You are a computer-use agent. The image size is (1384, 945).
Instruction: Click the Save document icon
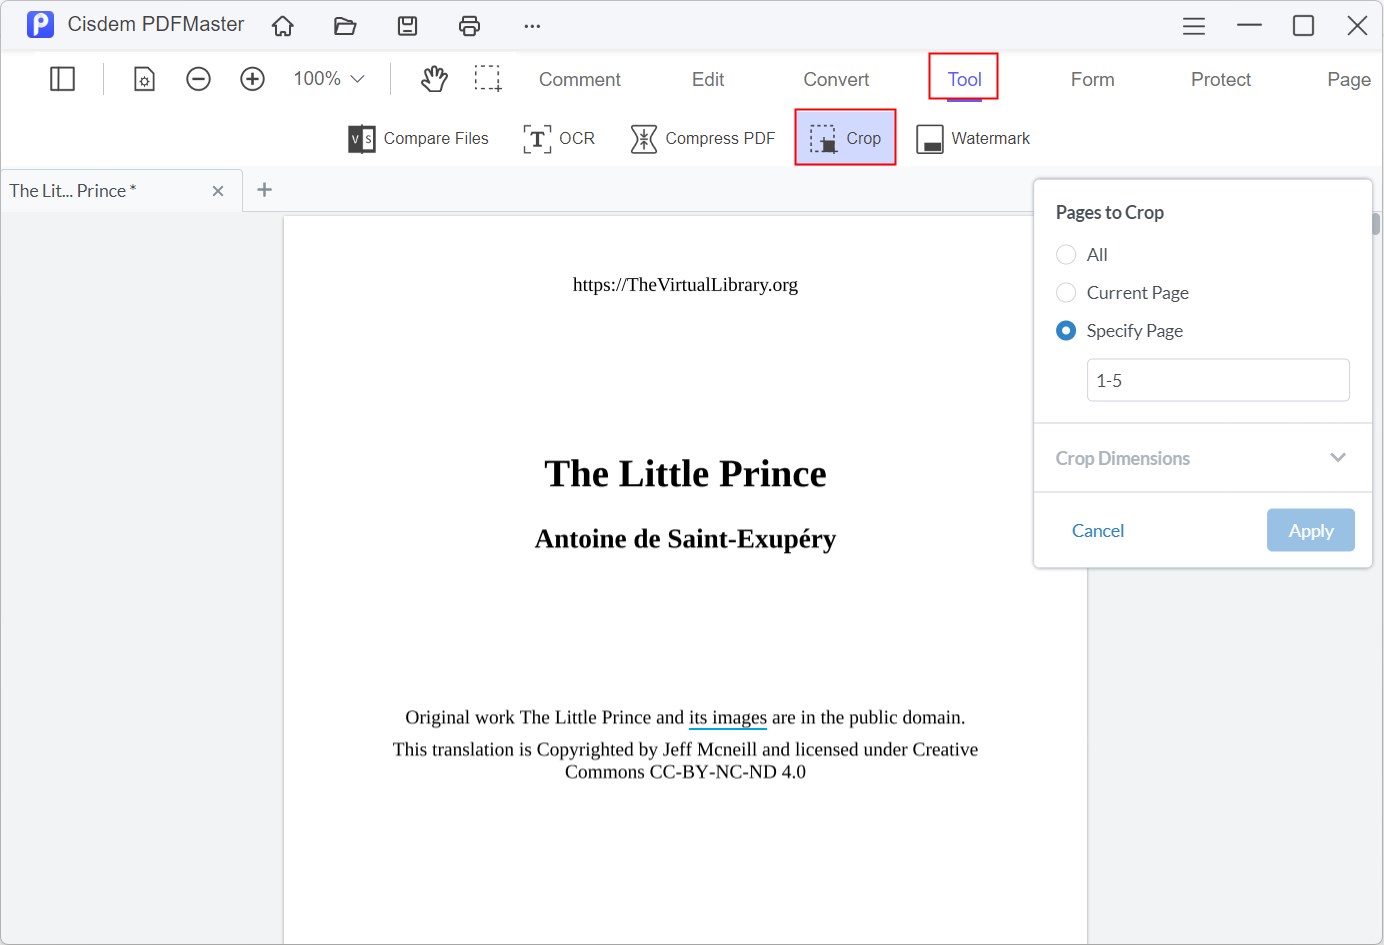click(x=407, y=26)
